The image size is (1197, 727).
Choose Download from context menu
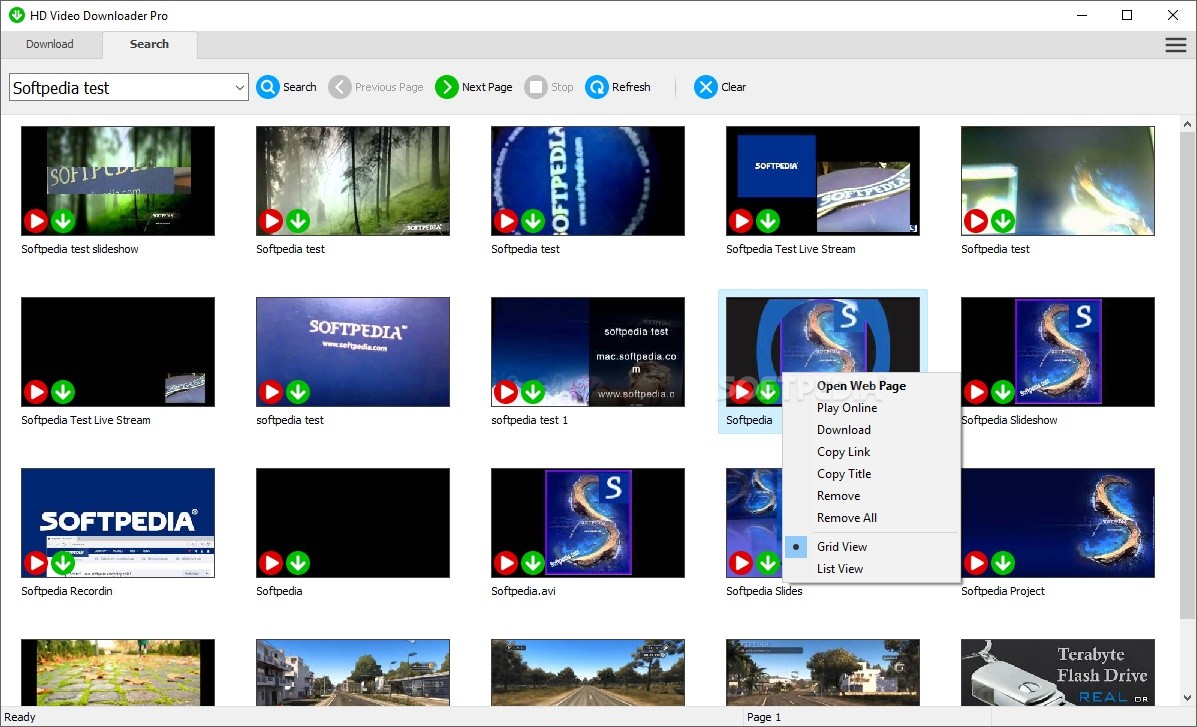(x=844, y=430)
